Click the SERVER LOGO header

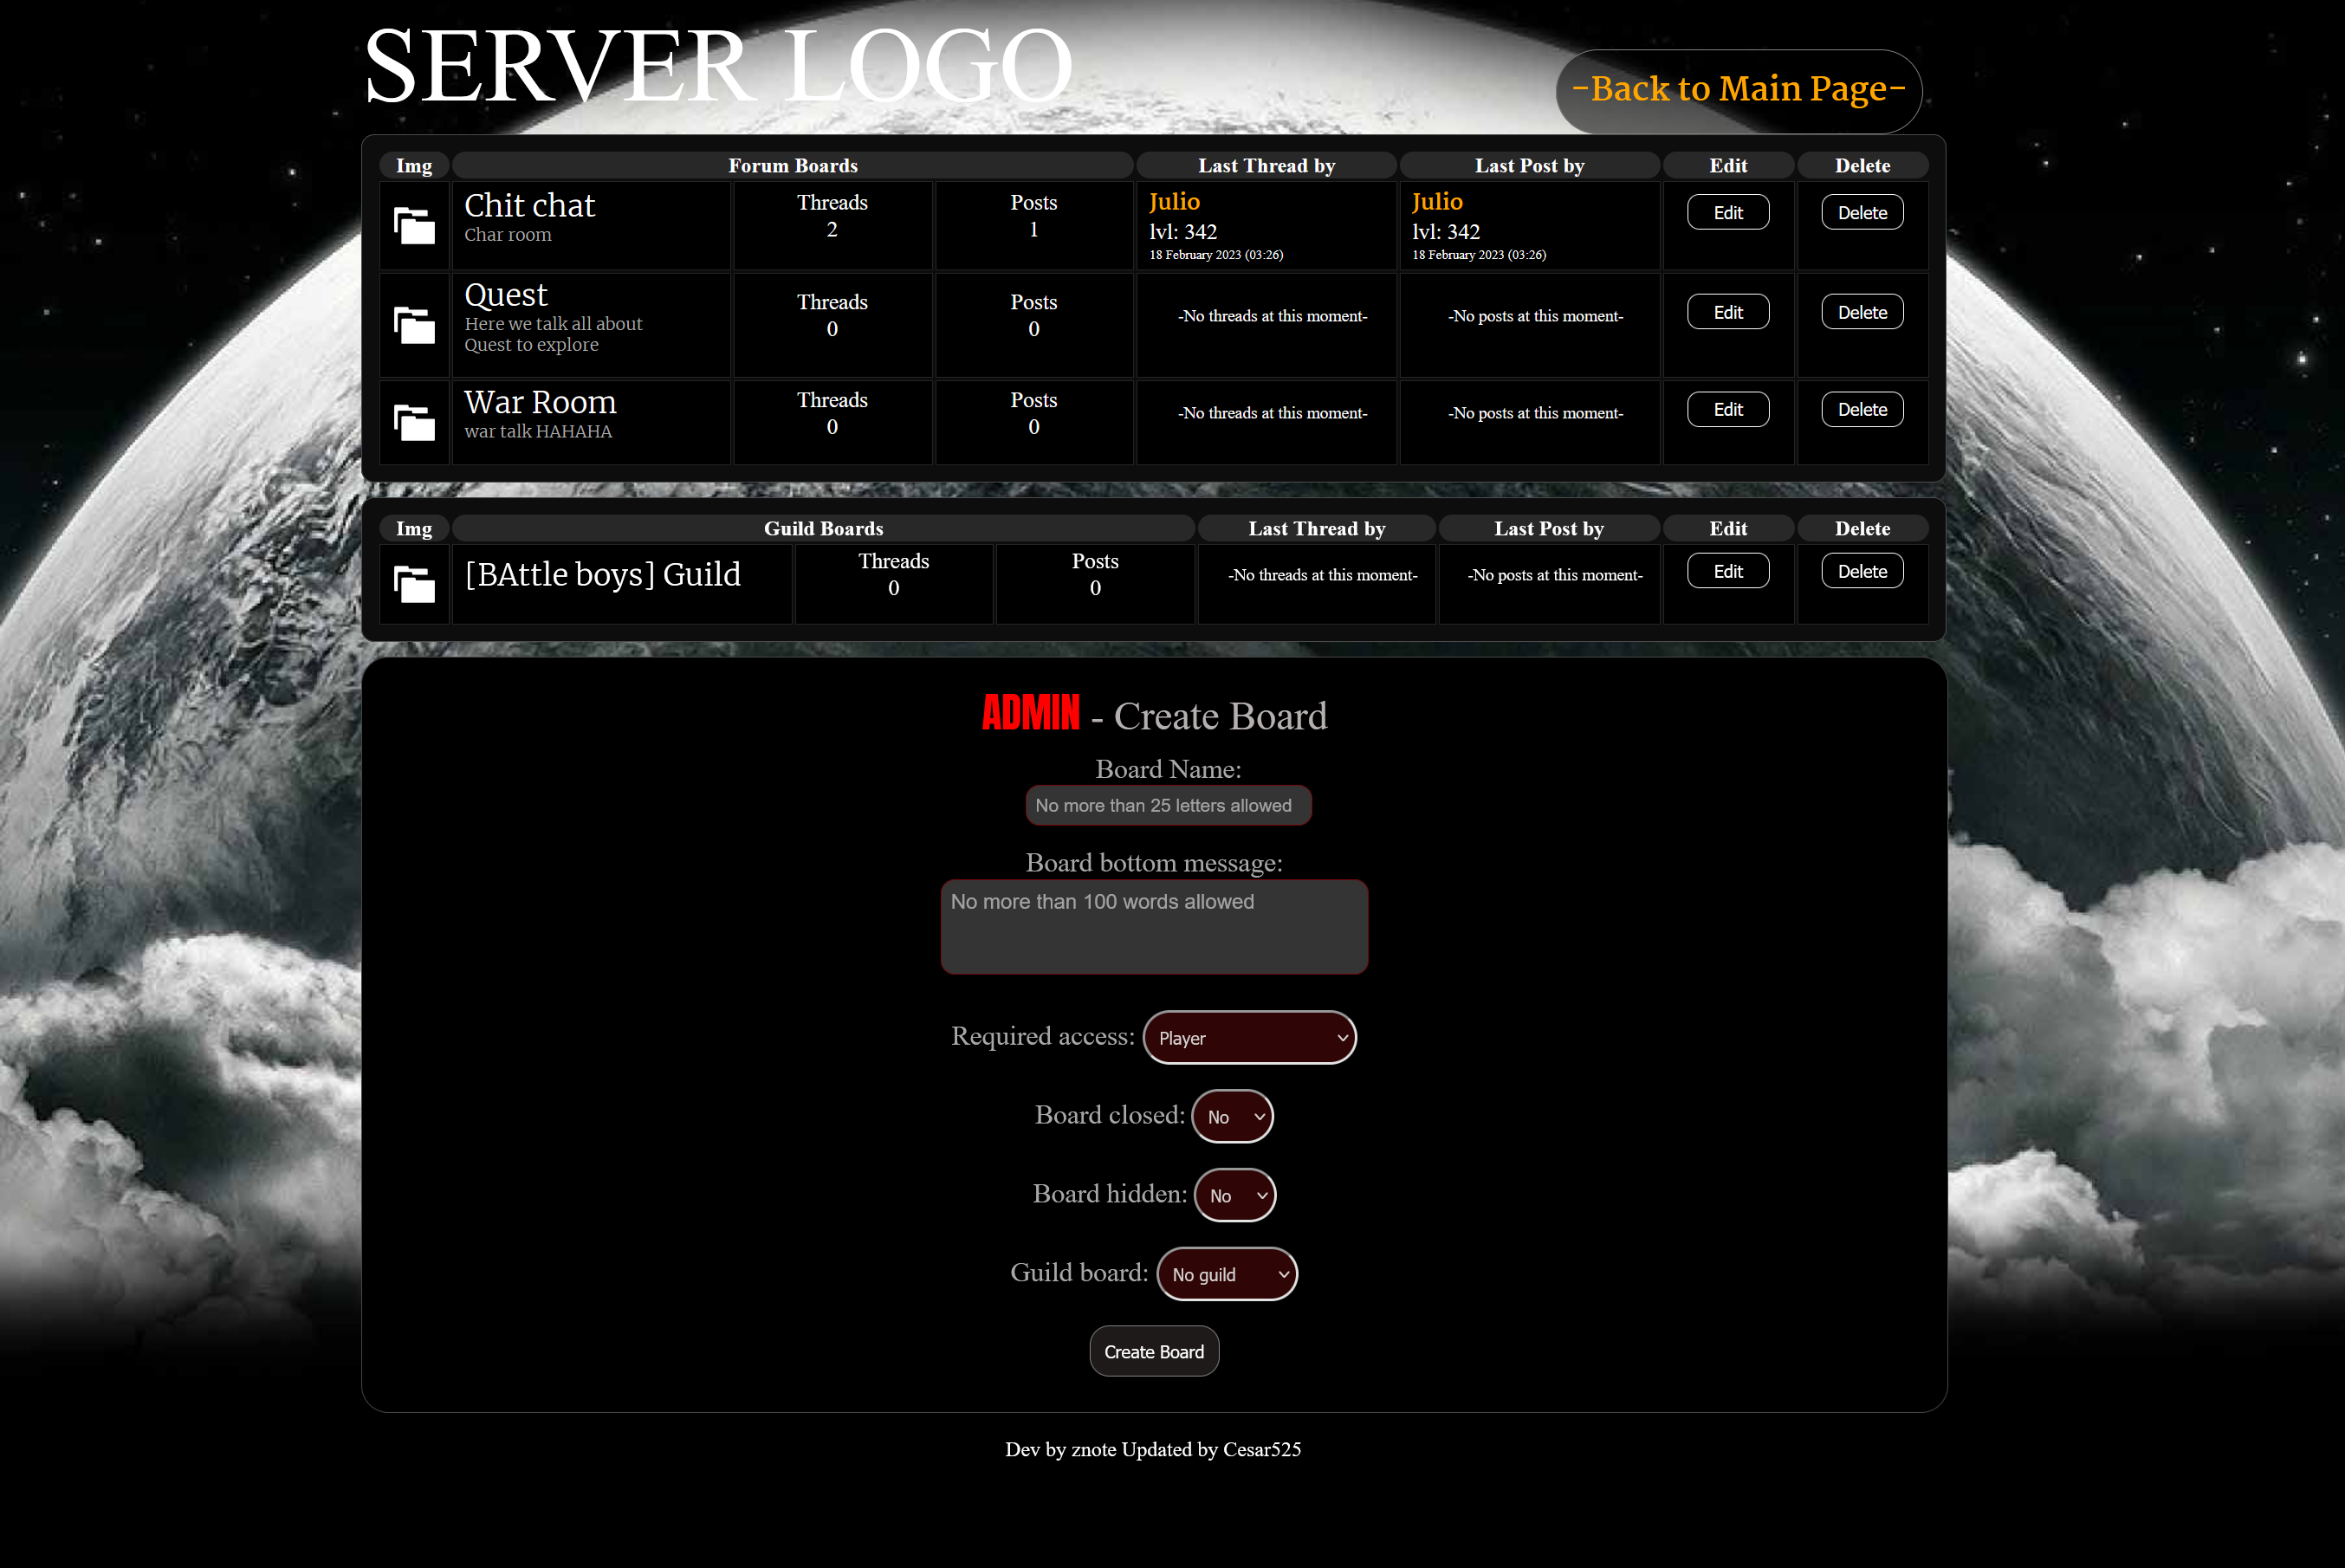pyautogui.click(x=718, y=66)
